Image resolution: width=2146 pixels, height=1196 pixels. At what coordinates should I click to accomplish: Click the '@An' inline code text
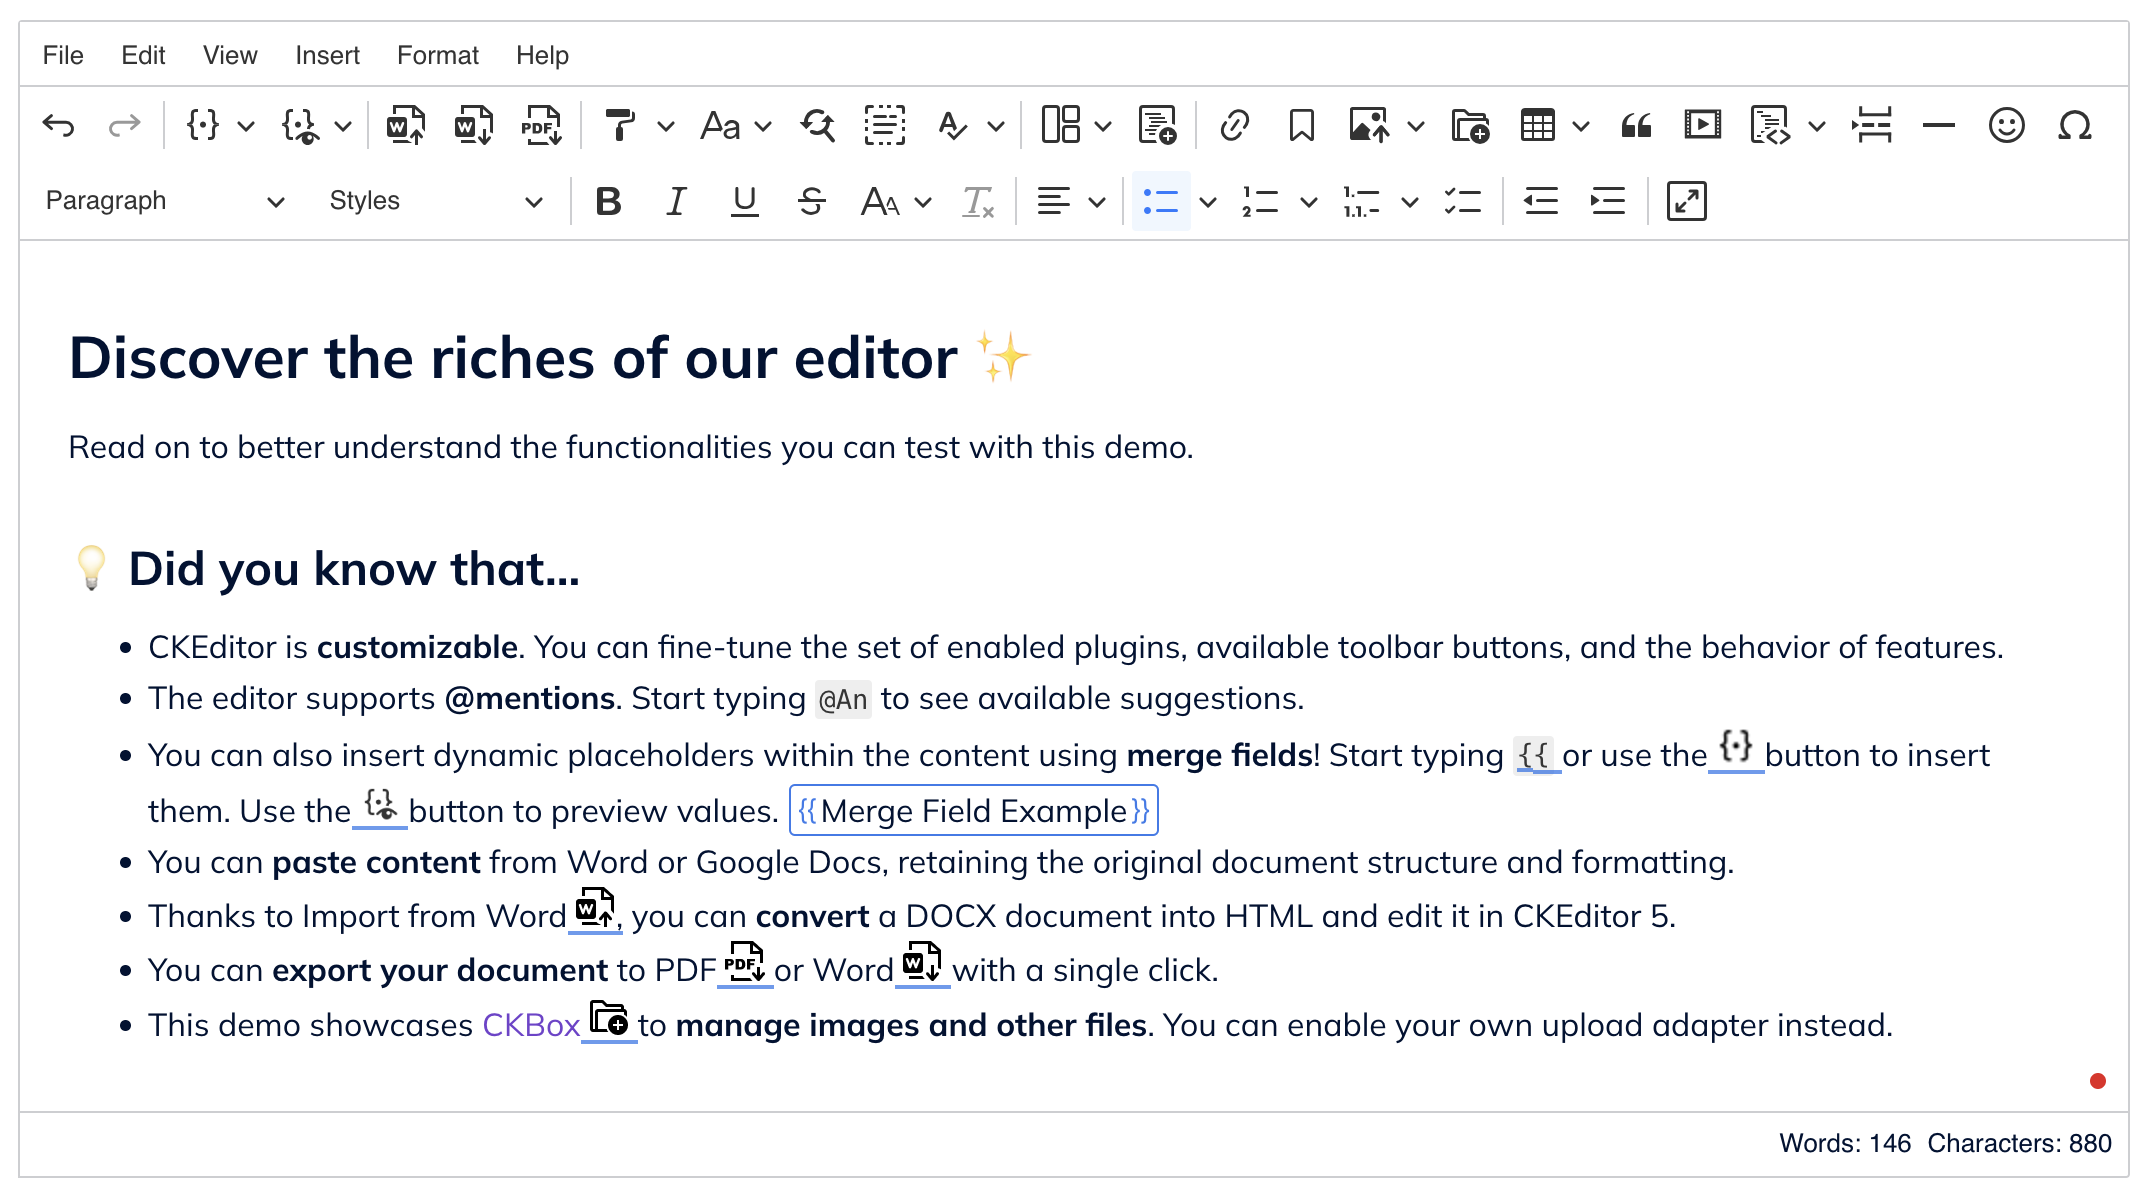coord(843,699)
